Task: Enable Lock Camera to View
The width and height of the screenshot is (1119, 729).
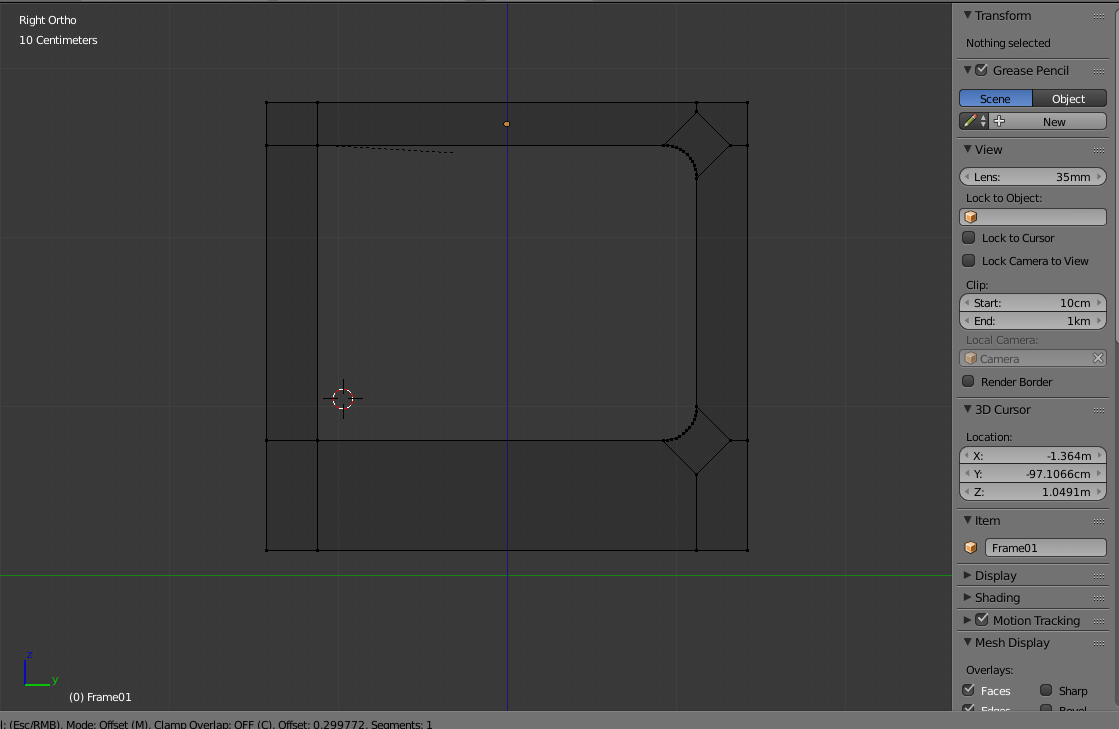Action: click(x=968, y=260)
